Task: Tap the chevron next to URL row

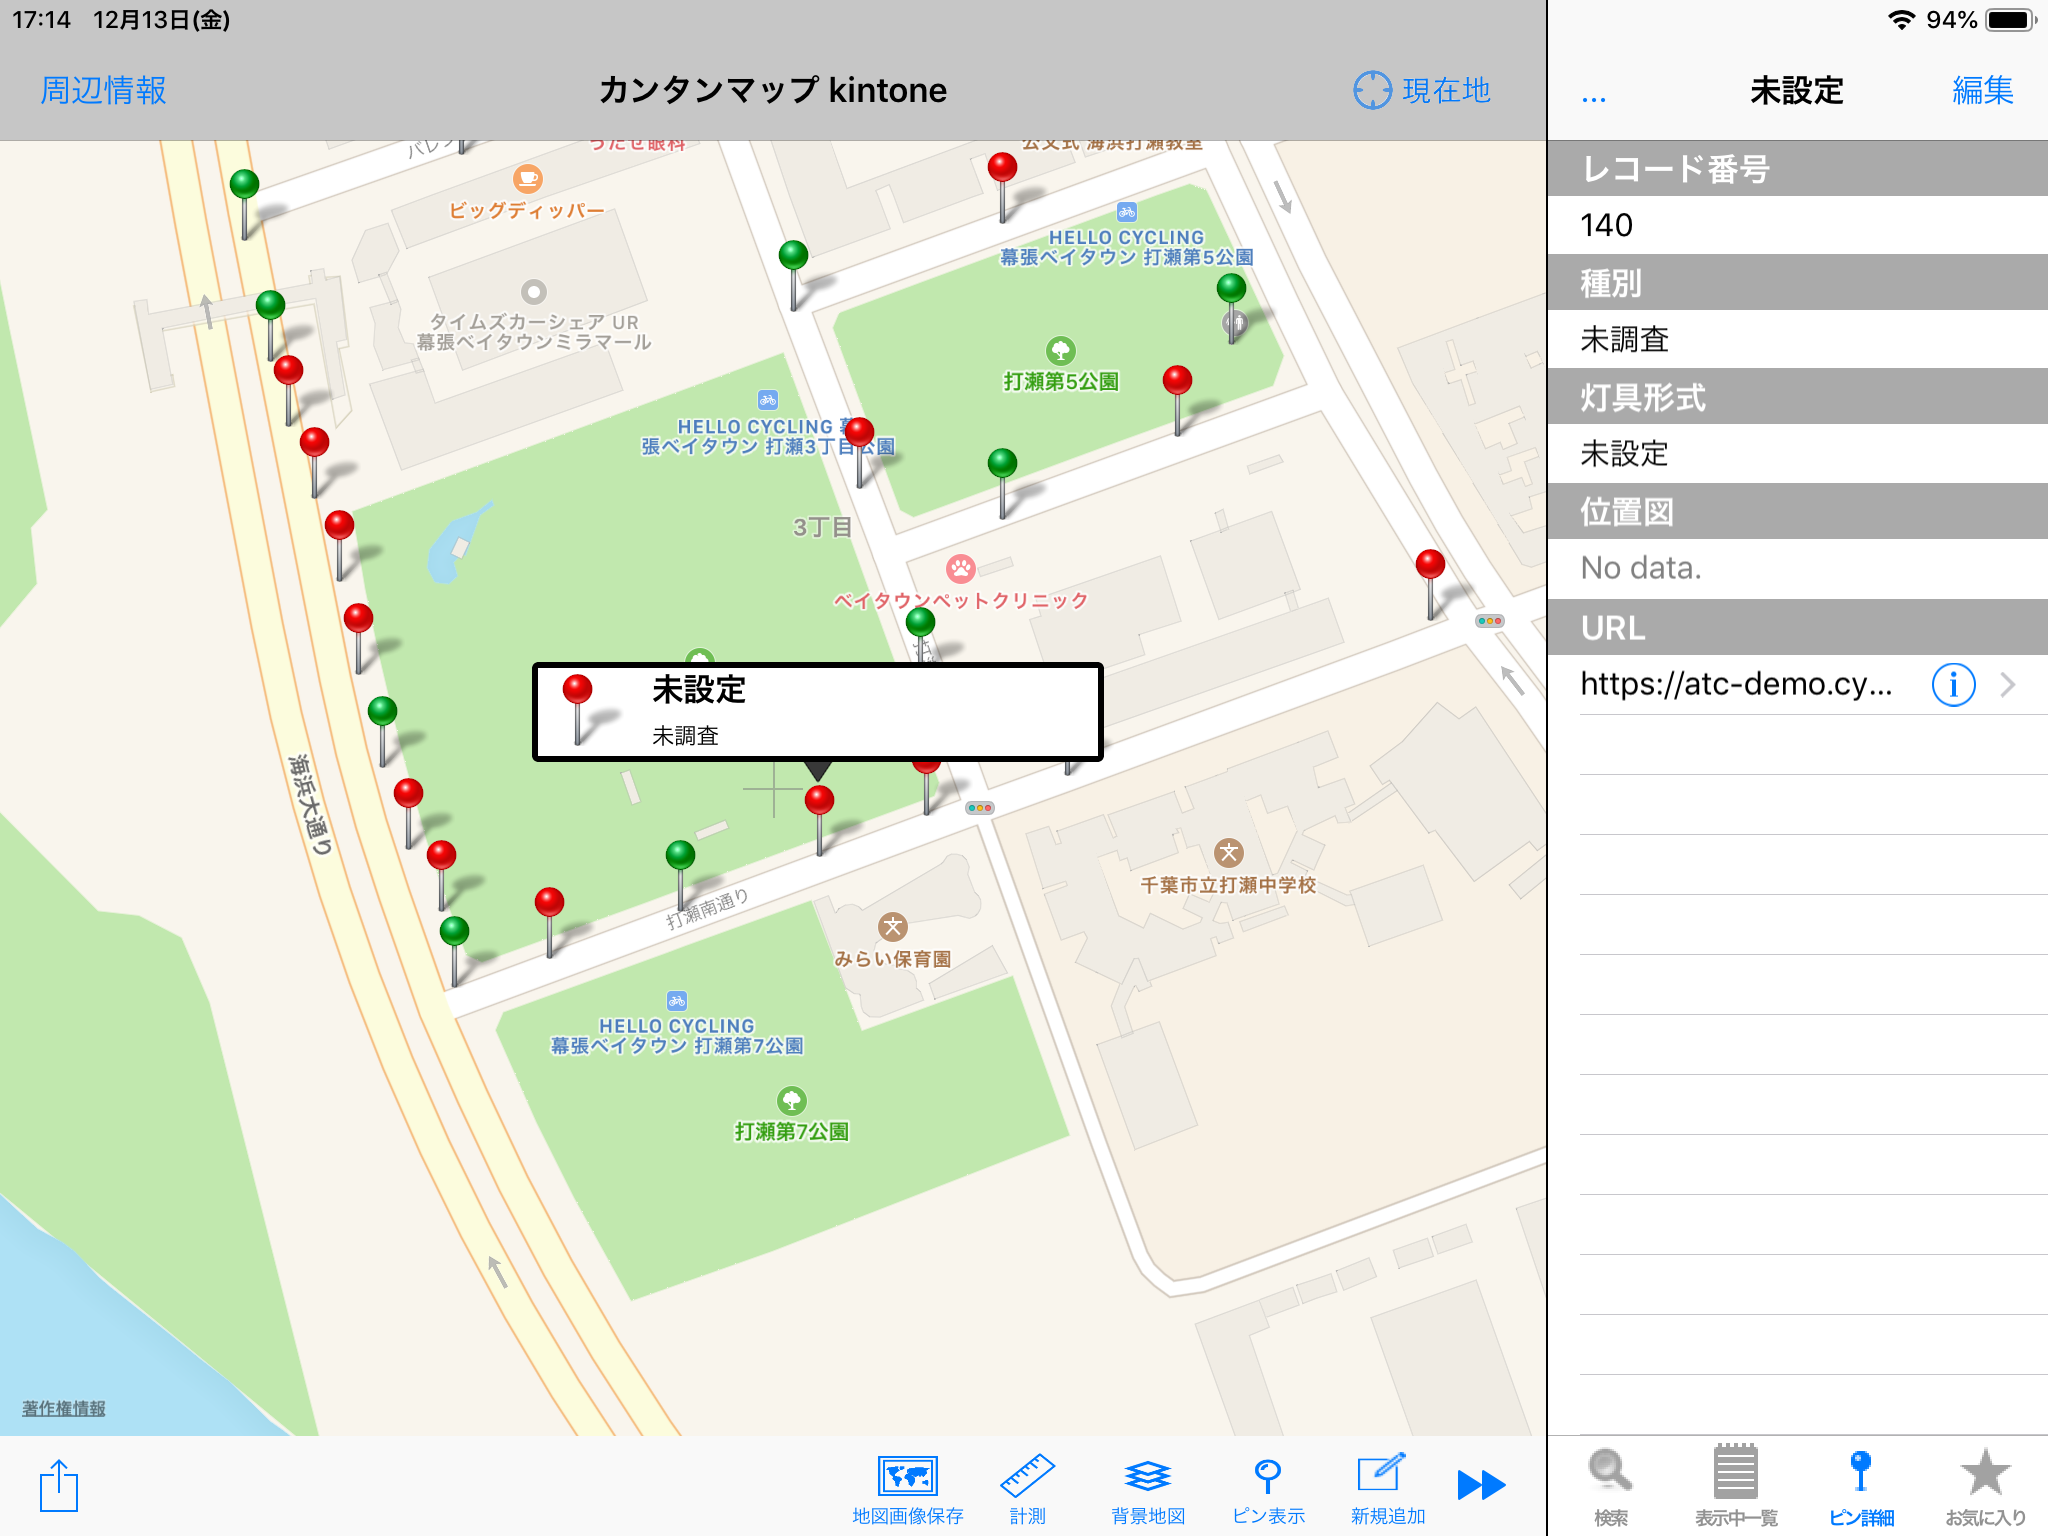Action: pos(2008,685)
